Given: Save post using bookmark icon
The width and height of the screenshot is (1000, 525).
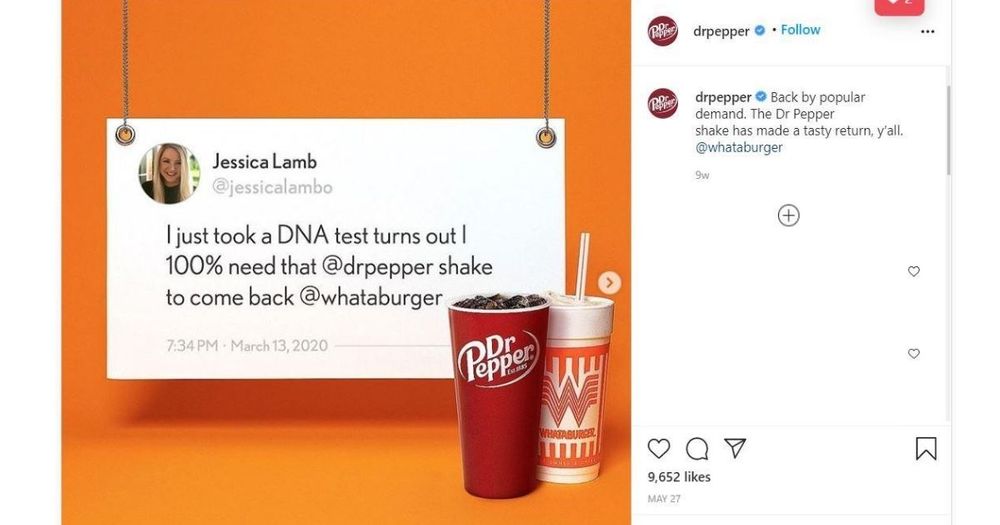Looking at the screenshot, I should click(926, 448).
